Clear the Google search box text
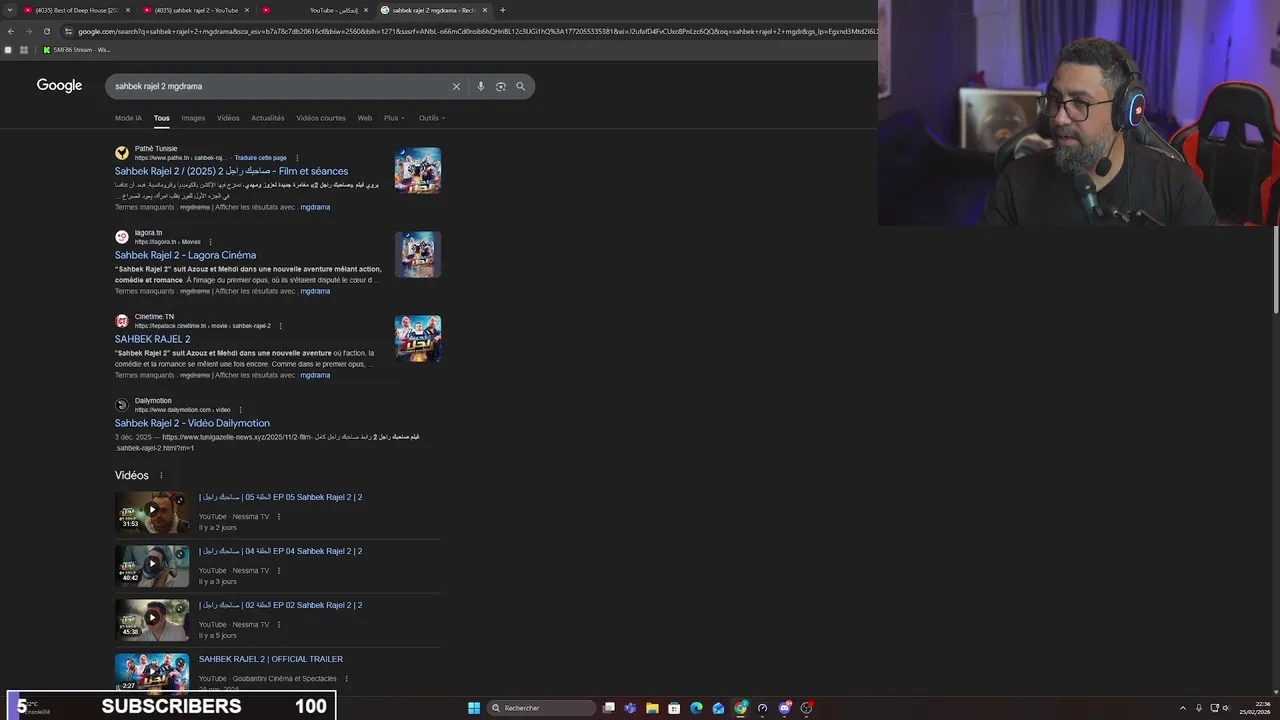The height and width of the screenshot is (720, 1280). (x=456, y=86)
